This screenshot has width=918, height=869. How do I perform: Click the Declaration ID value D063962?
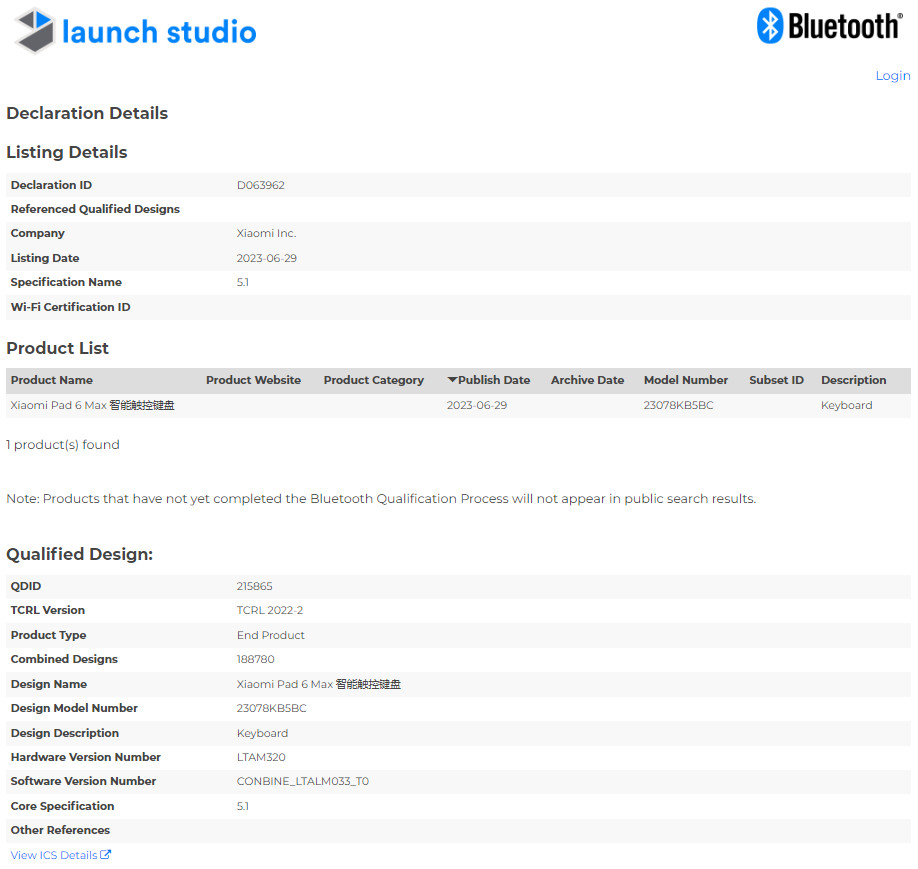(x=260, y=185)
